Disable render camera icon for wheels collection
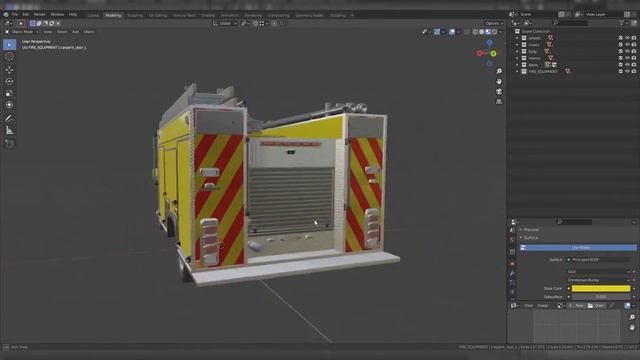The width and height of the screenshot is (640, 360). click(x=634, y=38)
